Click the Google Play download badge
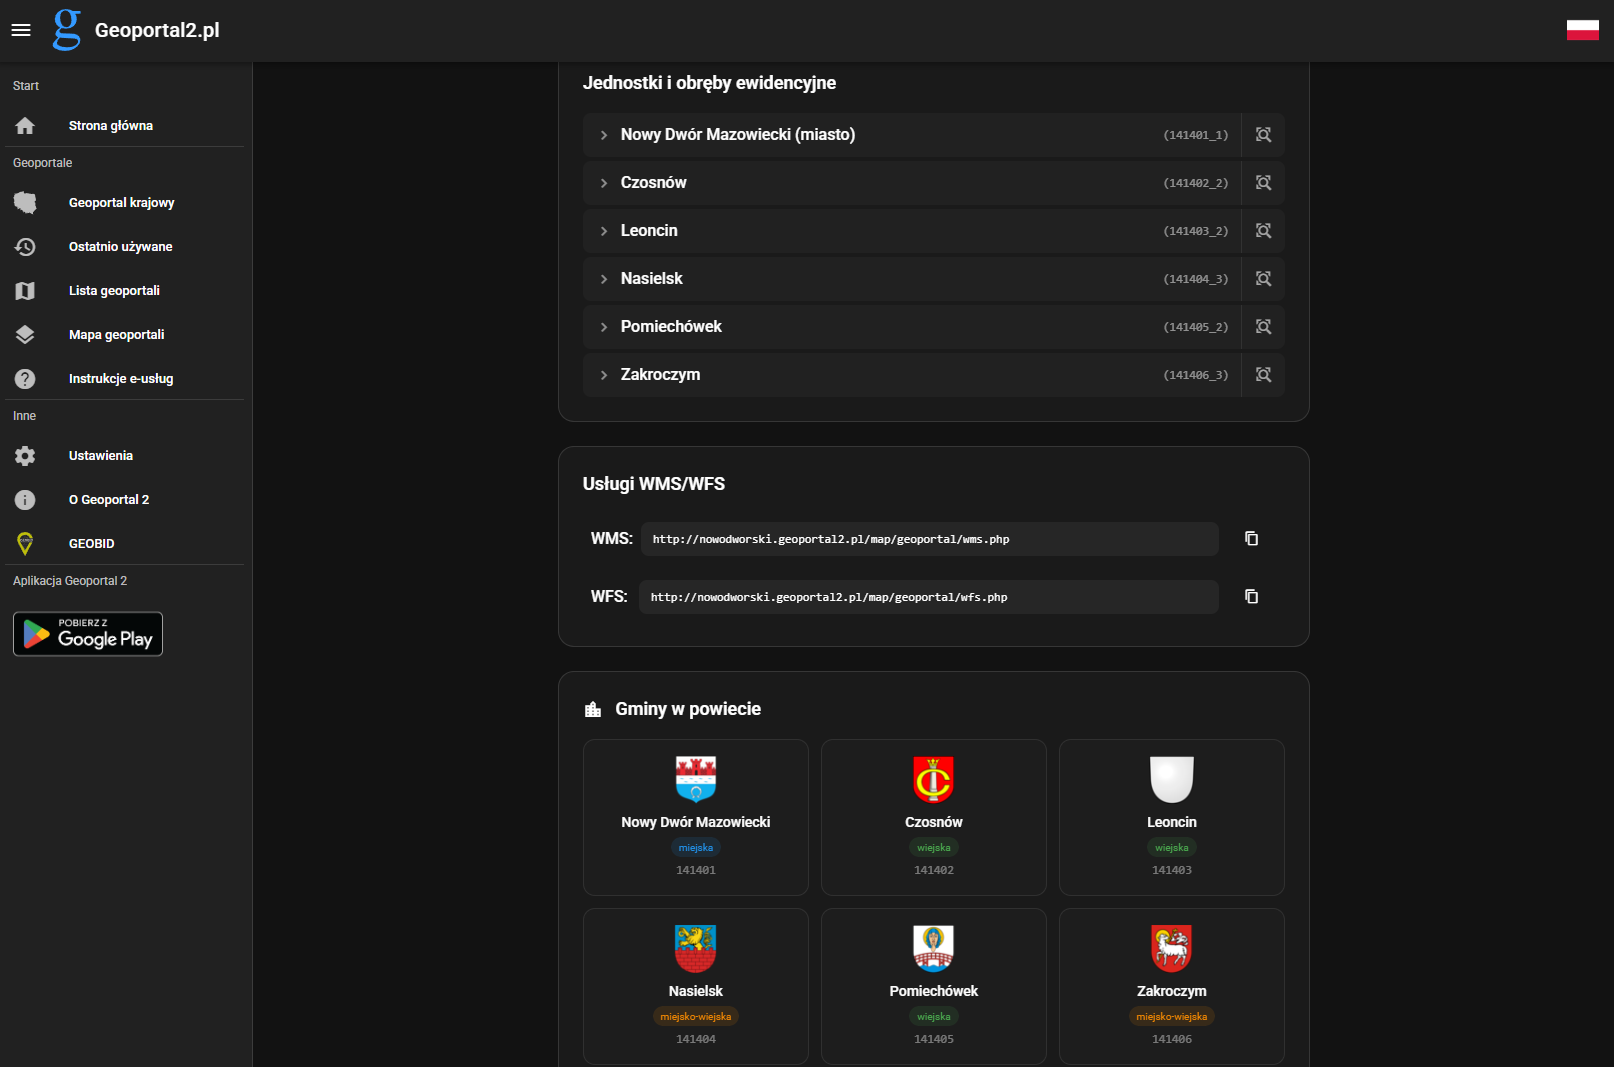This screenshot has width=1614, height=1067. [88, 634]
